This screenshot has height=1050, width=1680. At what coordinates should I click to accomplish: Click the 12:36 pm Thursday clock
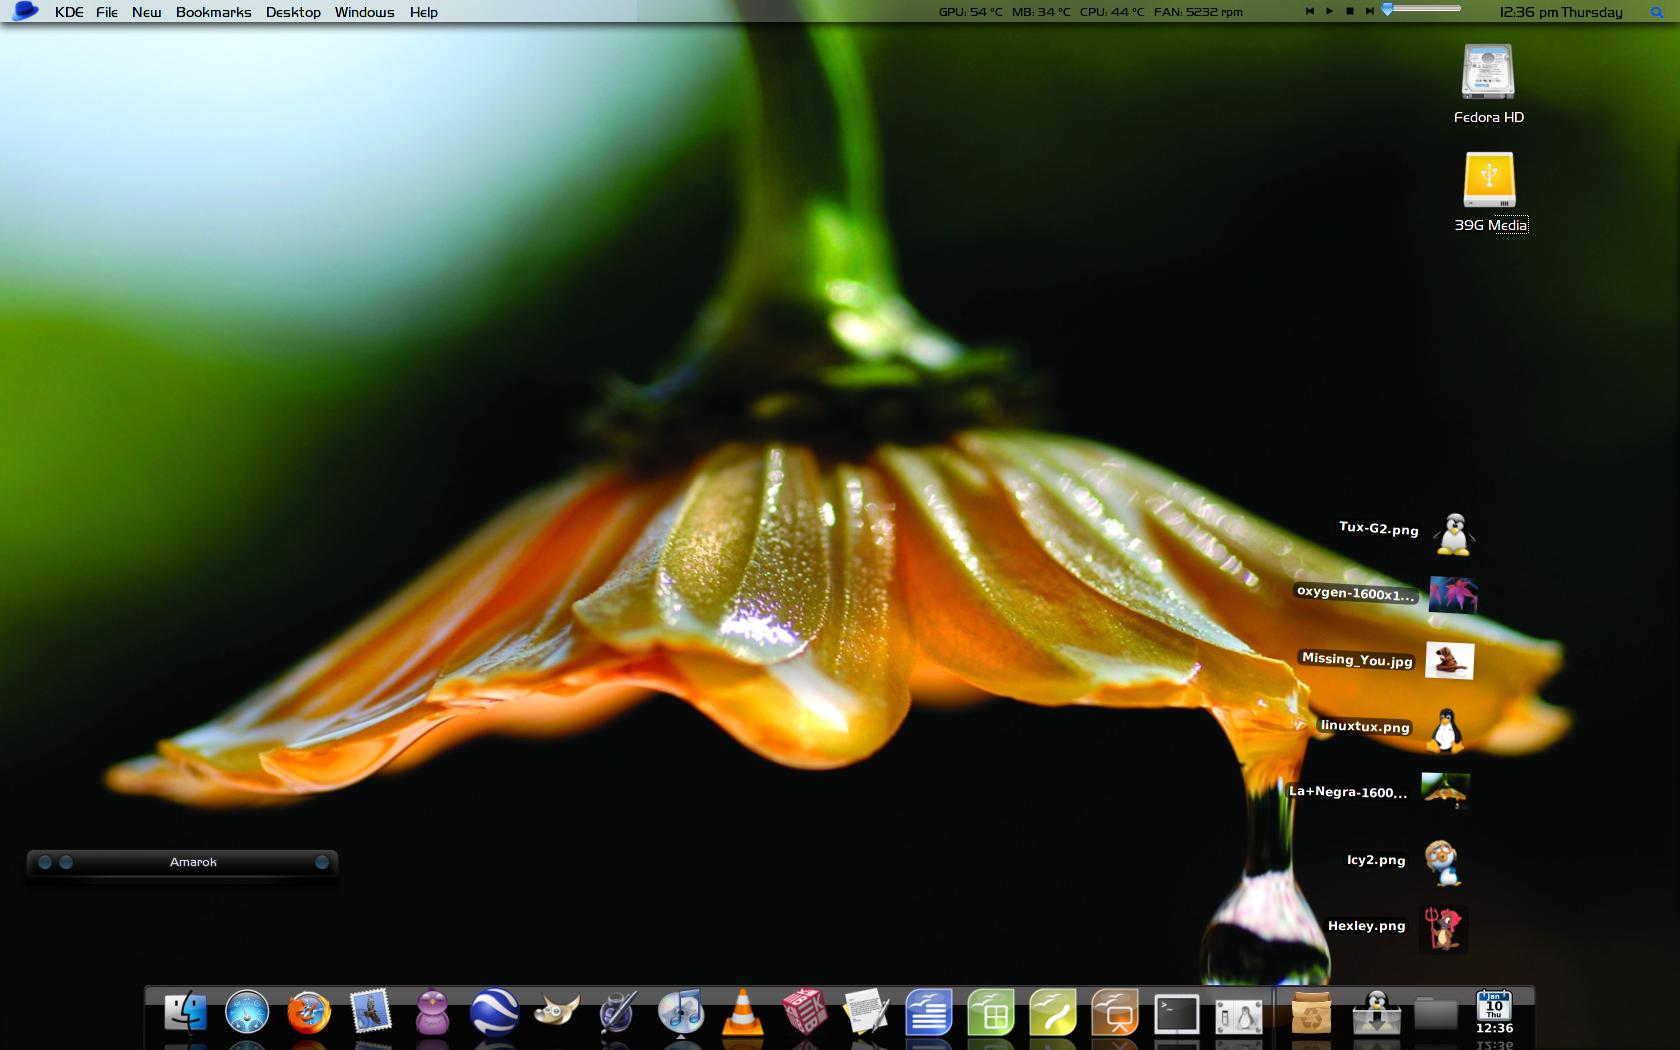[1561, 12]
